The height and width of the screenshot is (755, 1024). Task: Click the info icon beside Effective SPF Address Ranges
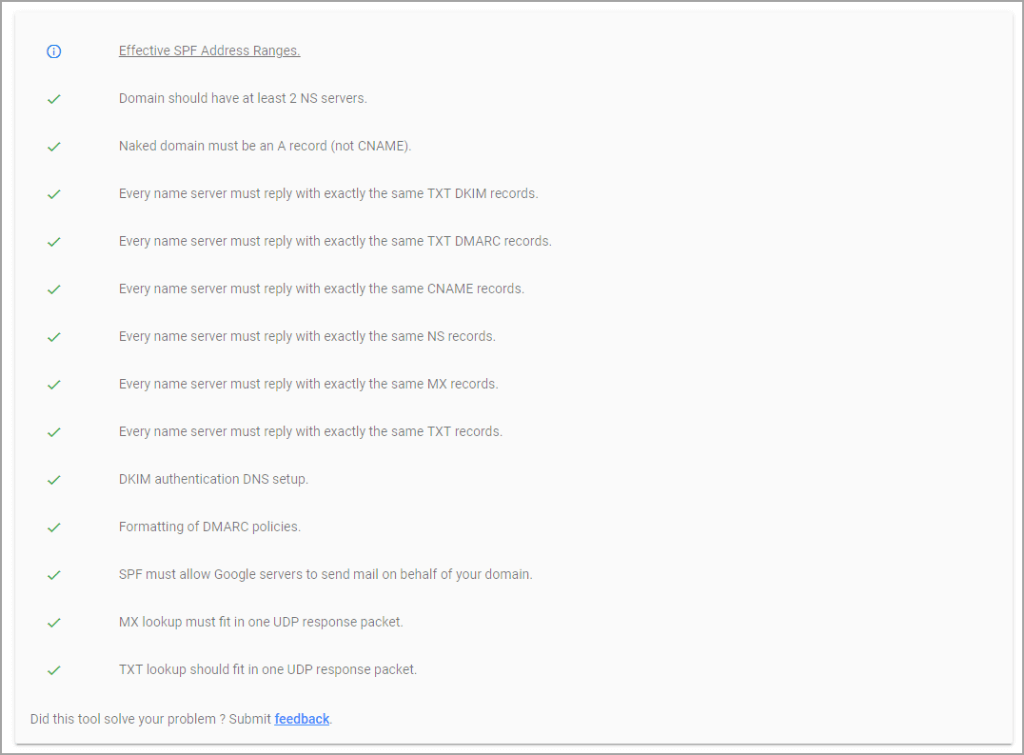54,51
